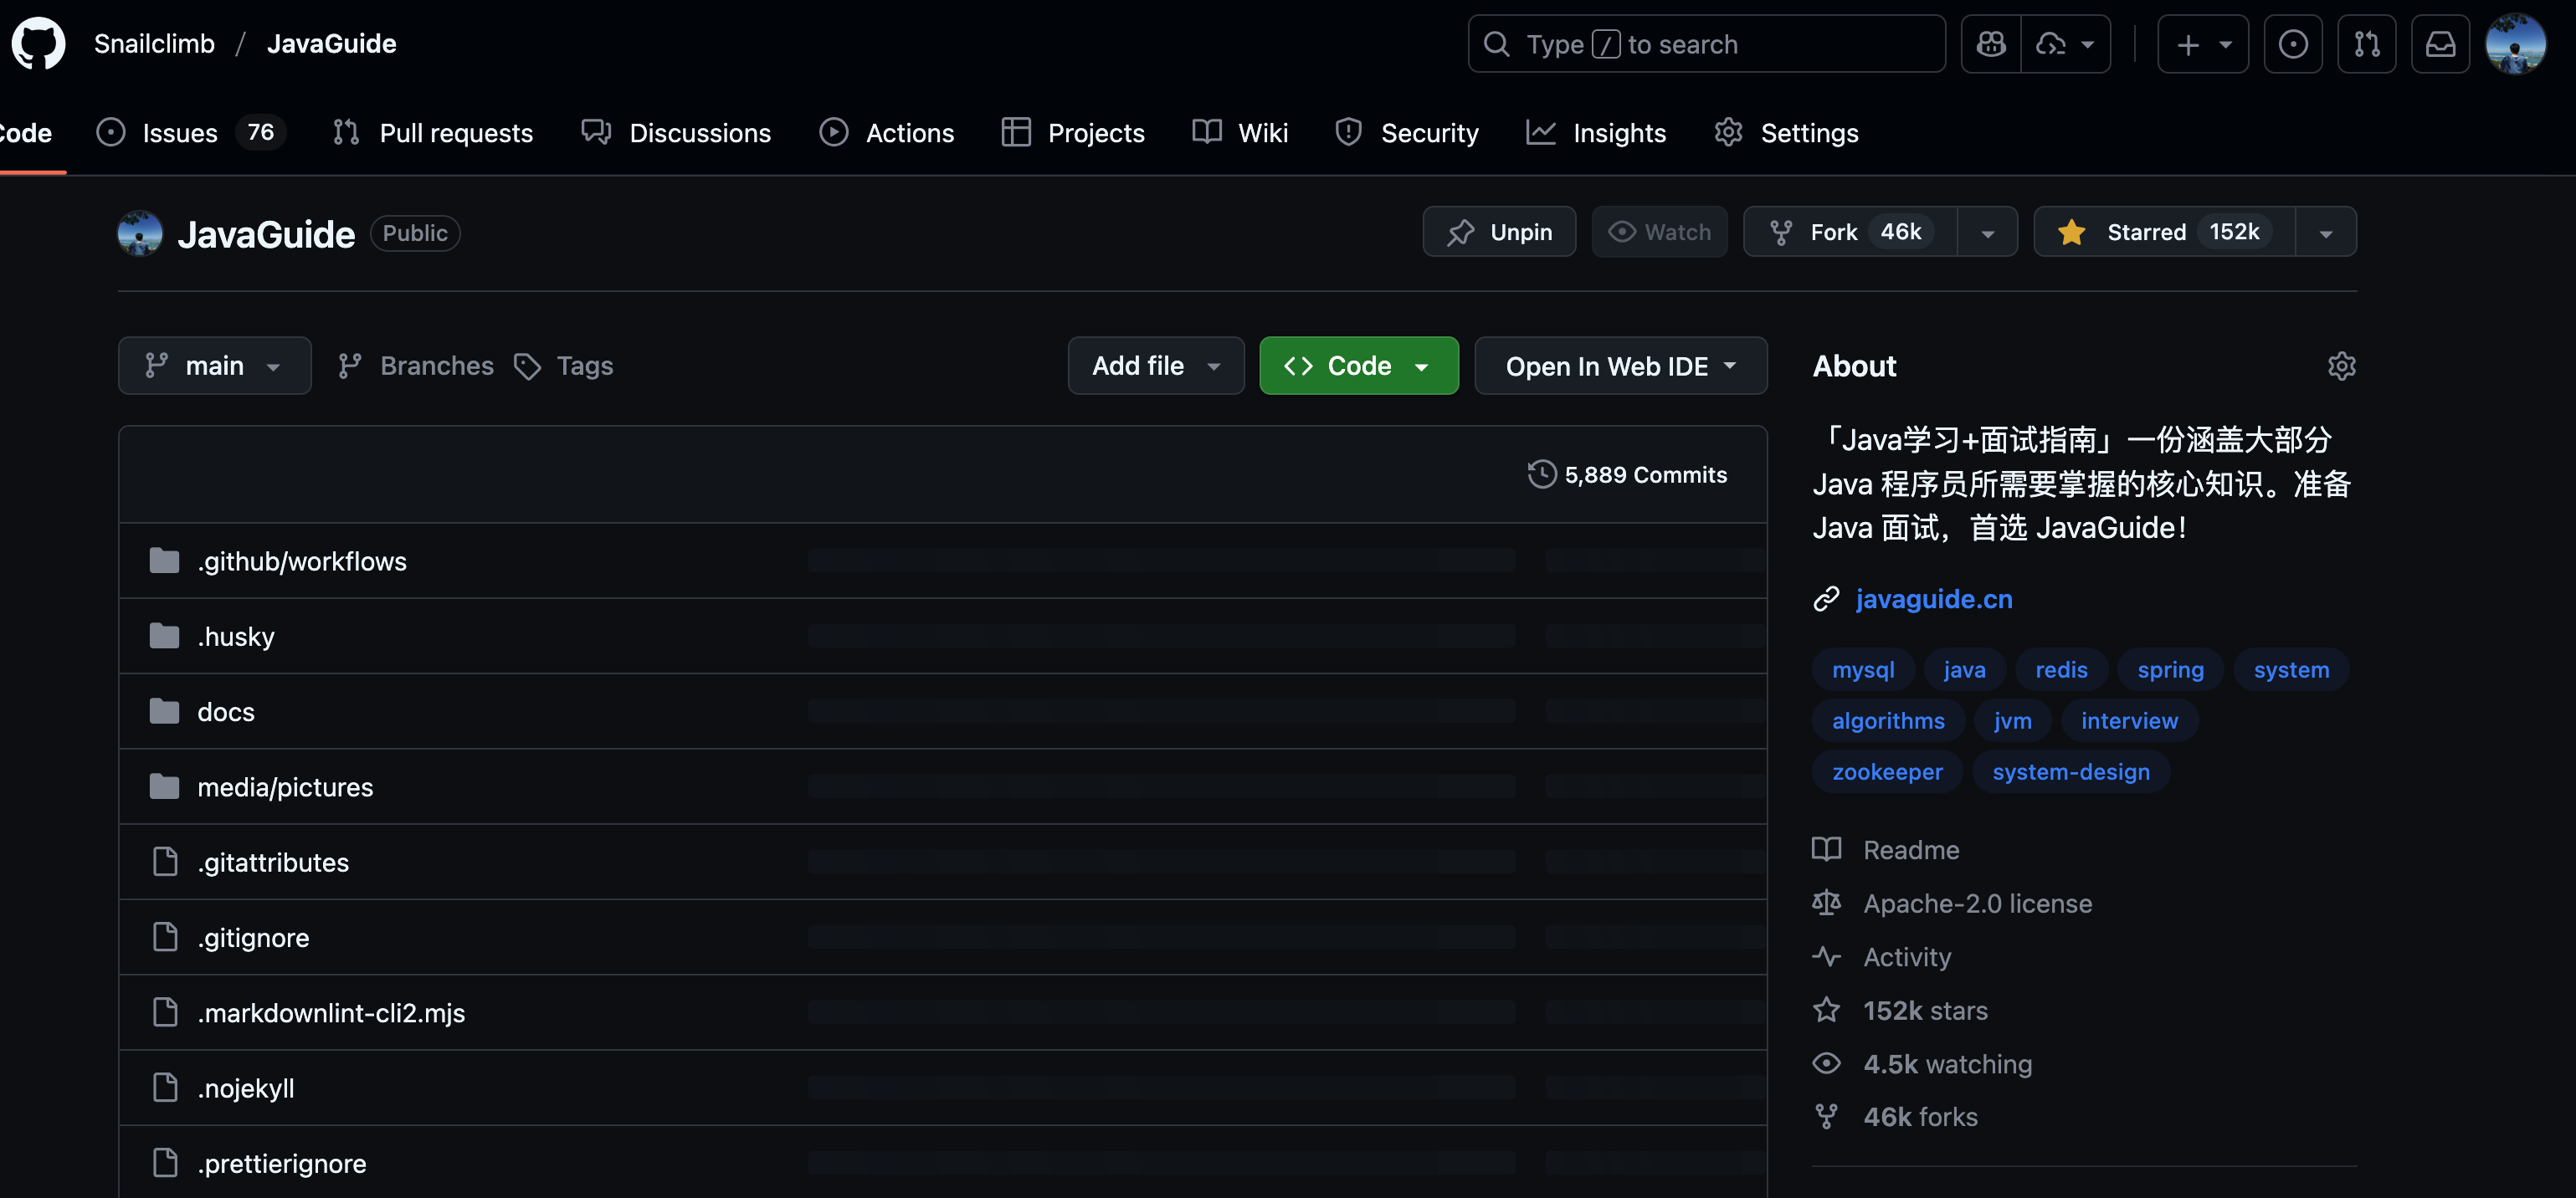Fork the repository with the Fork button
The image size is (2576, 1198).
[x=1851, y=232]
